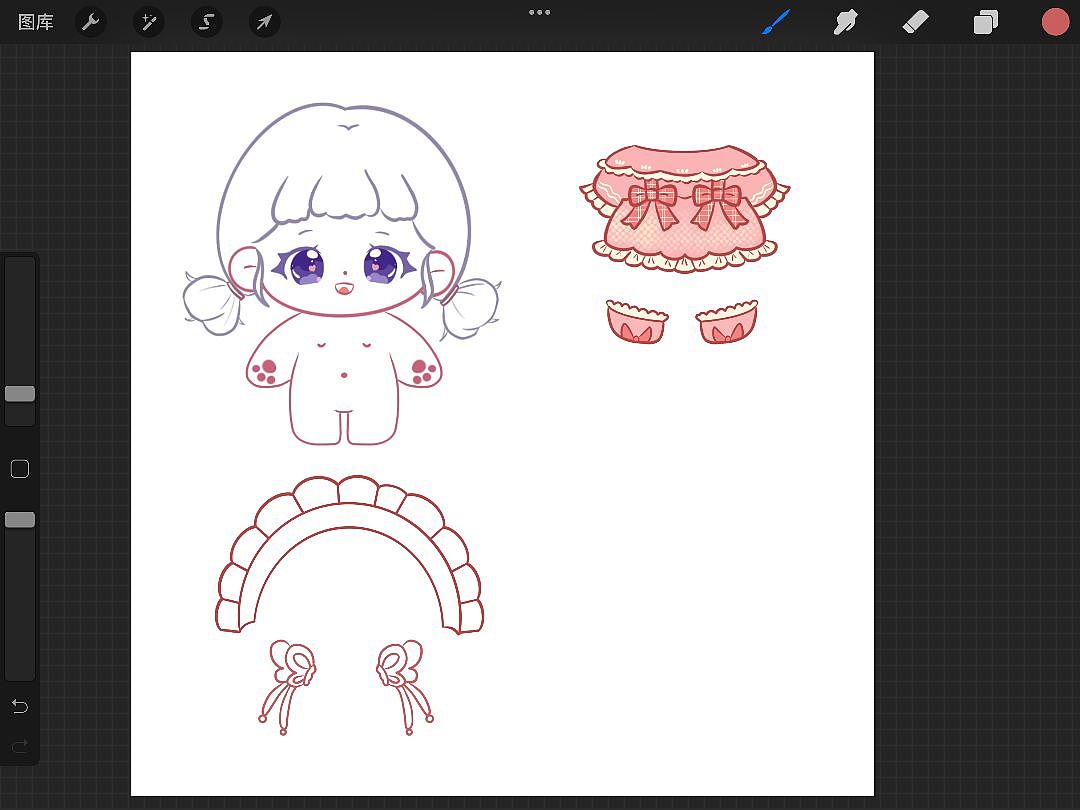Open the 图库 gallery
This screenshot has width=1080, height=810.
click(35, 22)
